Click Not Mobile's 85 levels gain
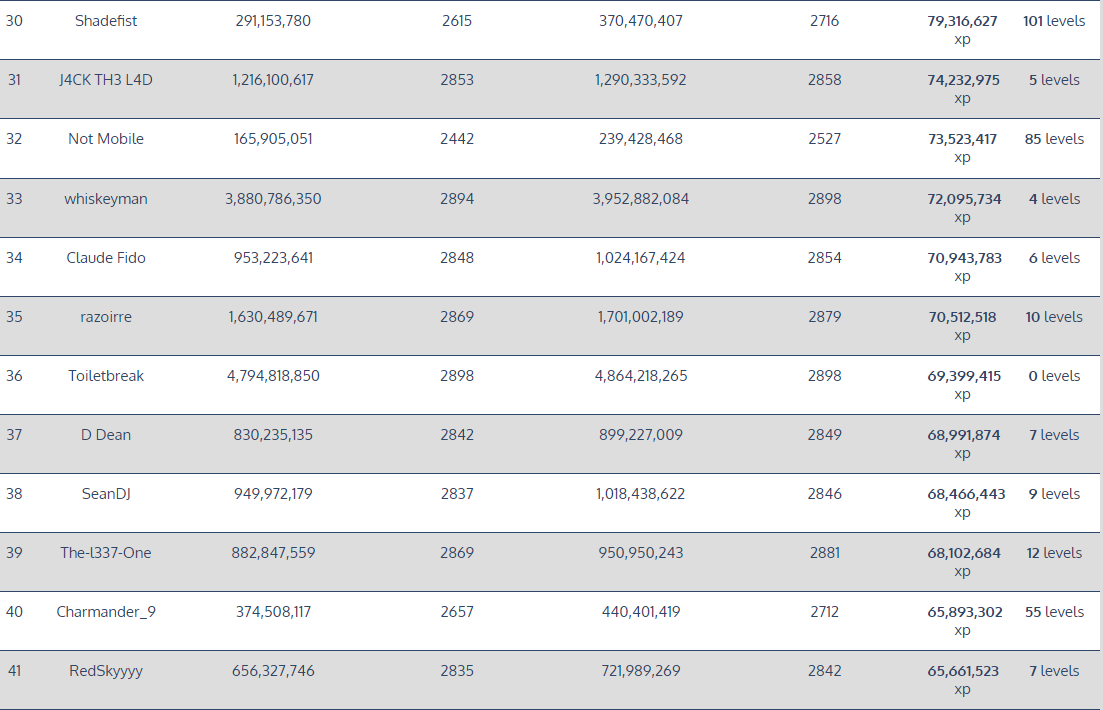The height and width of the screenshot is (710, 1103). coord(1054,139)
